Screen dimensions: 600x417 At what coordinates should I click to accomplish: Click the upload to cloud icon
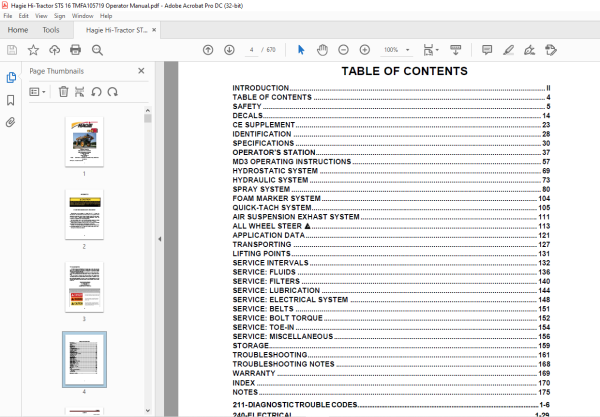tap(54, 50)
